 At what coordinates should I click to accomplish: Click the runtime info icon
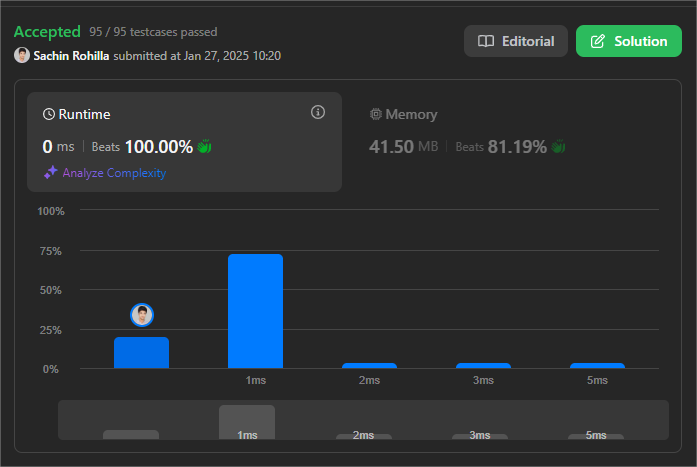(317, 112)
